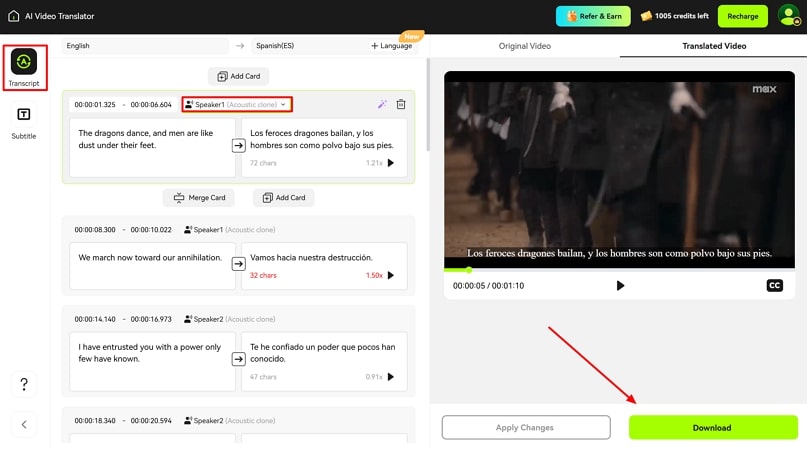Click the magic wand icon on first card
The width and height of the screenshot is (807, 450).
382,104
